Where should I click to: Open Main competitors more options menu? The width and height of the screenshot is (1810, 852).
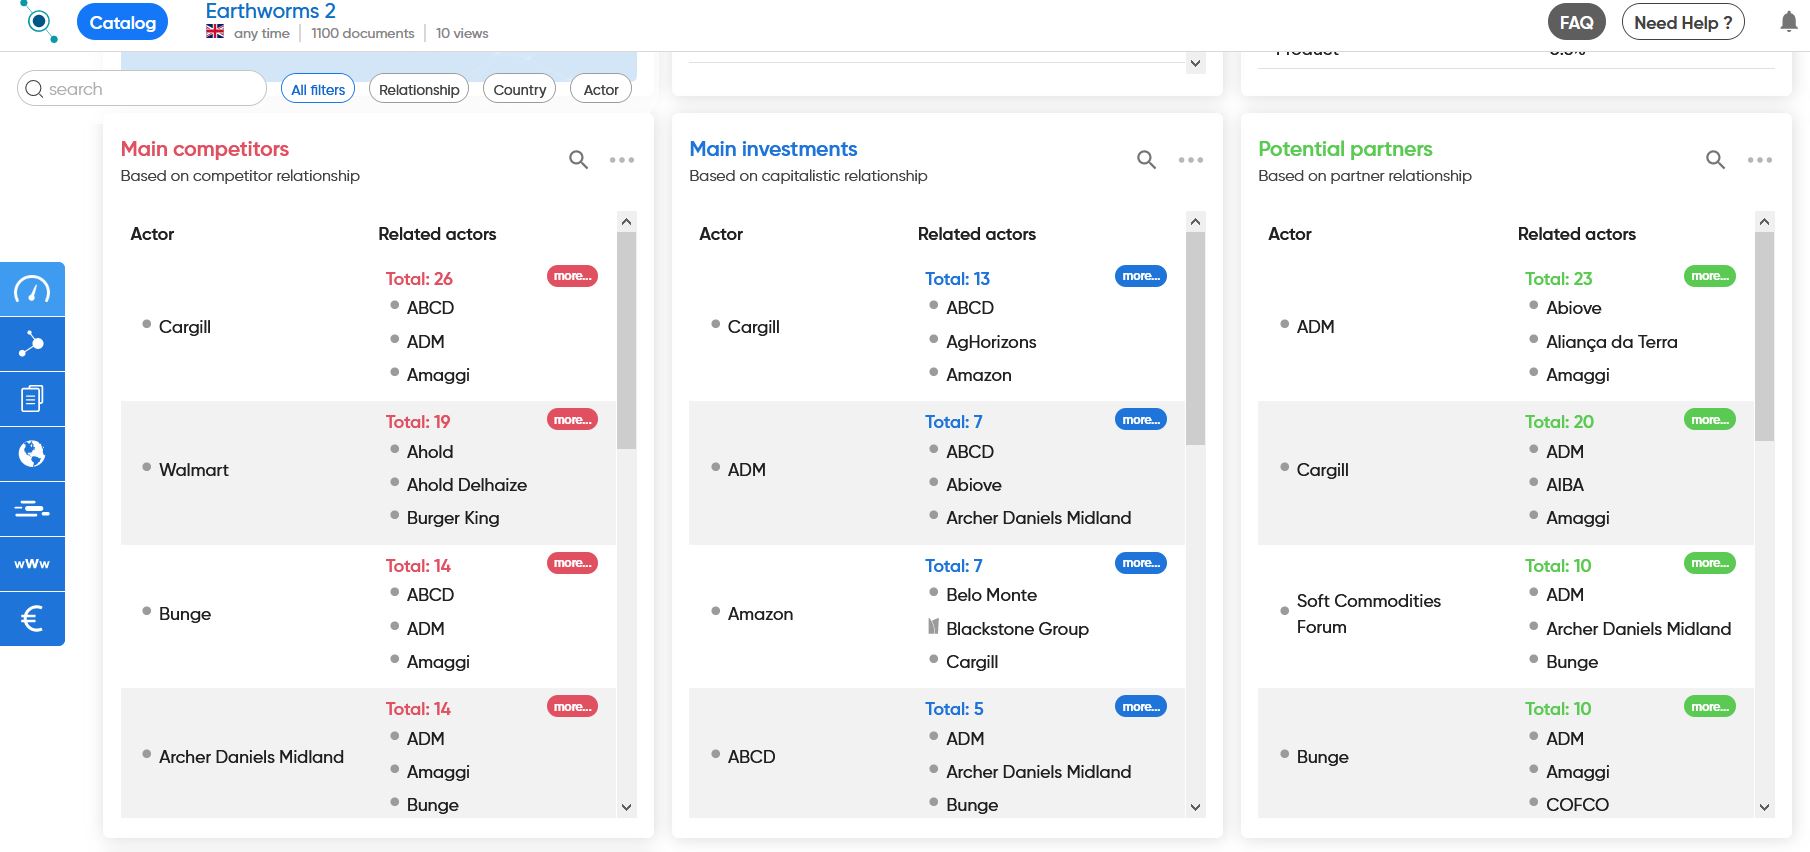[x=622, y=160]
